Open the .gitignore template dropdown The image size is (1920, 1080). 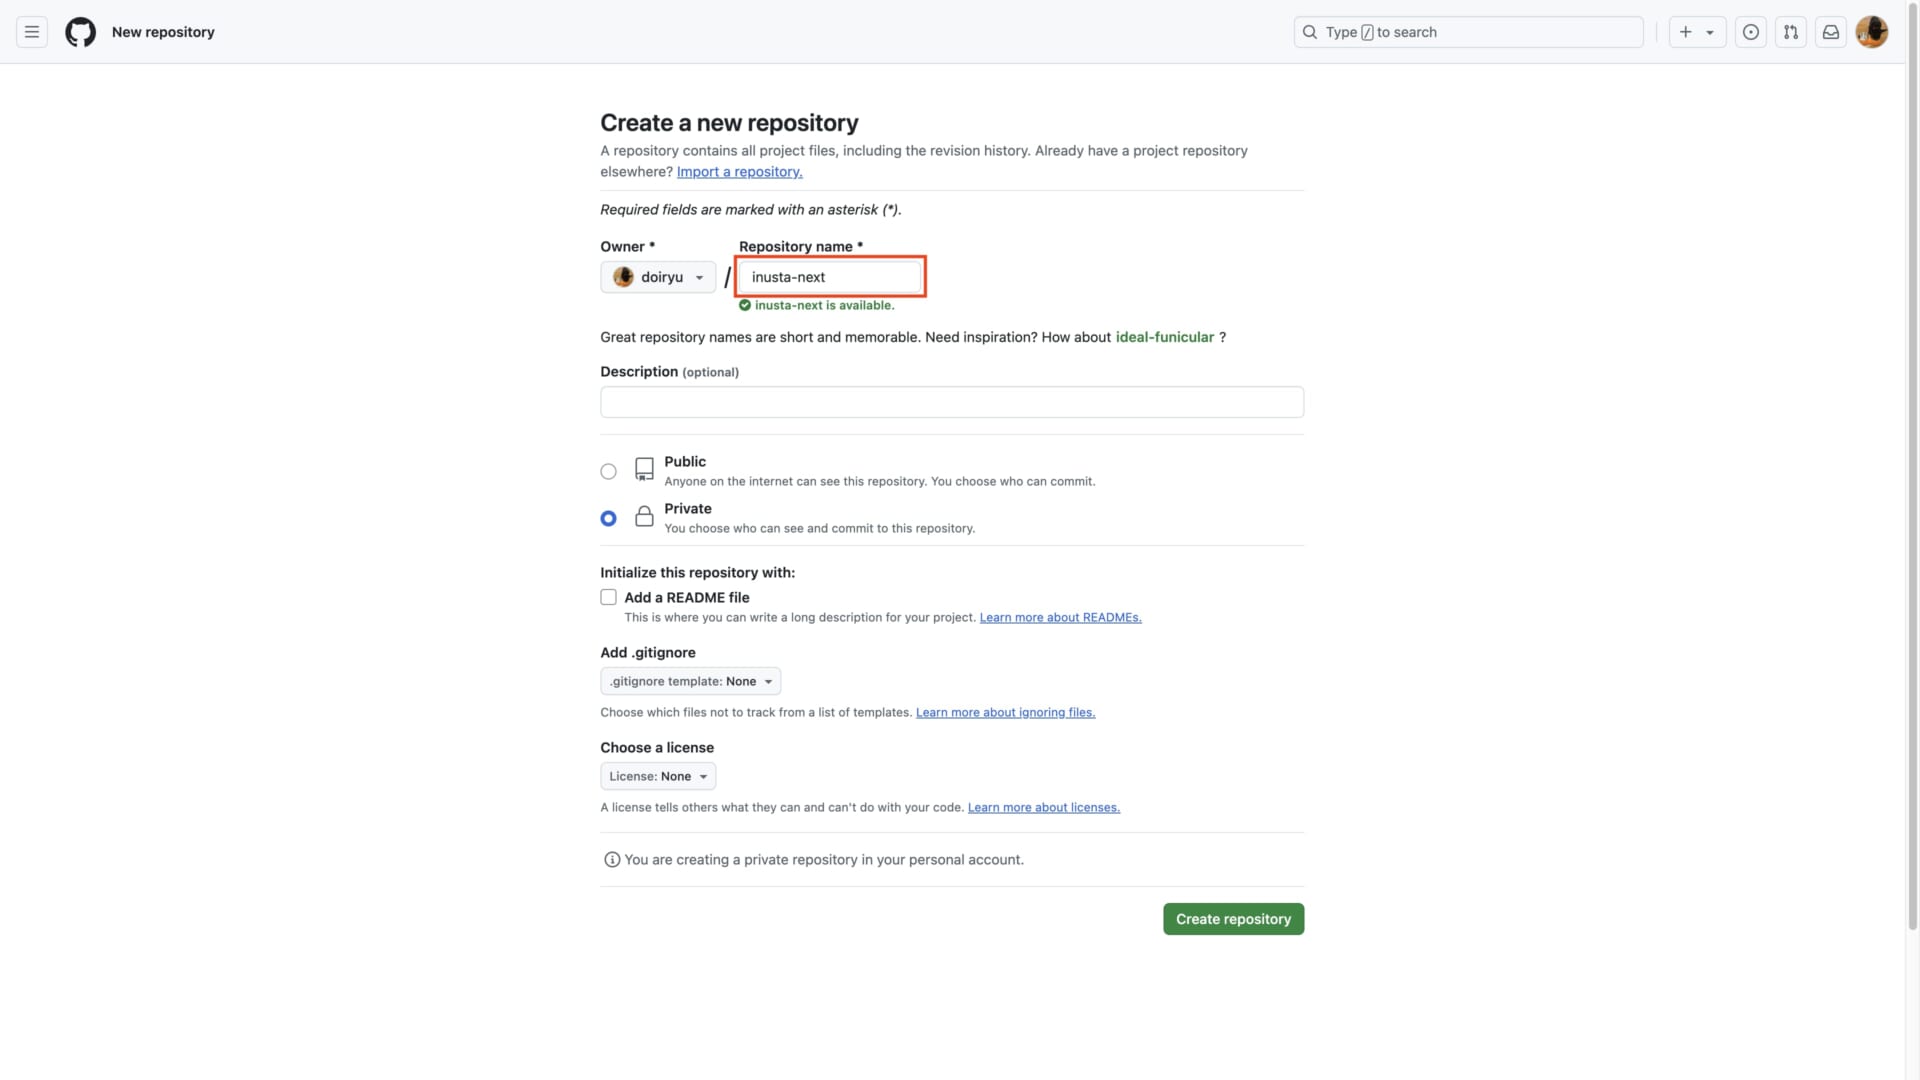point(690,682)
